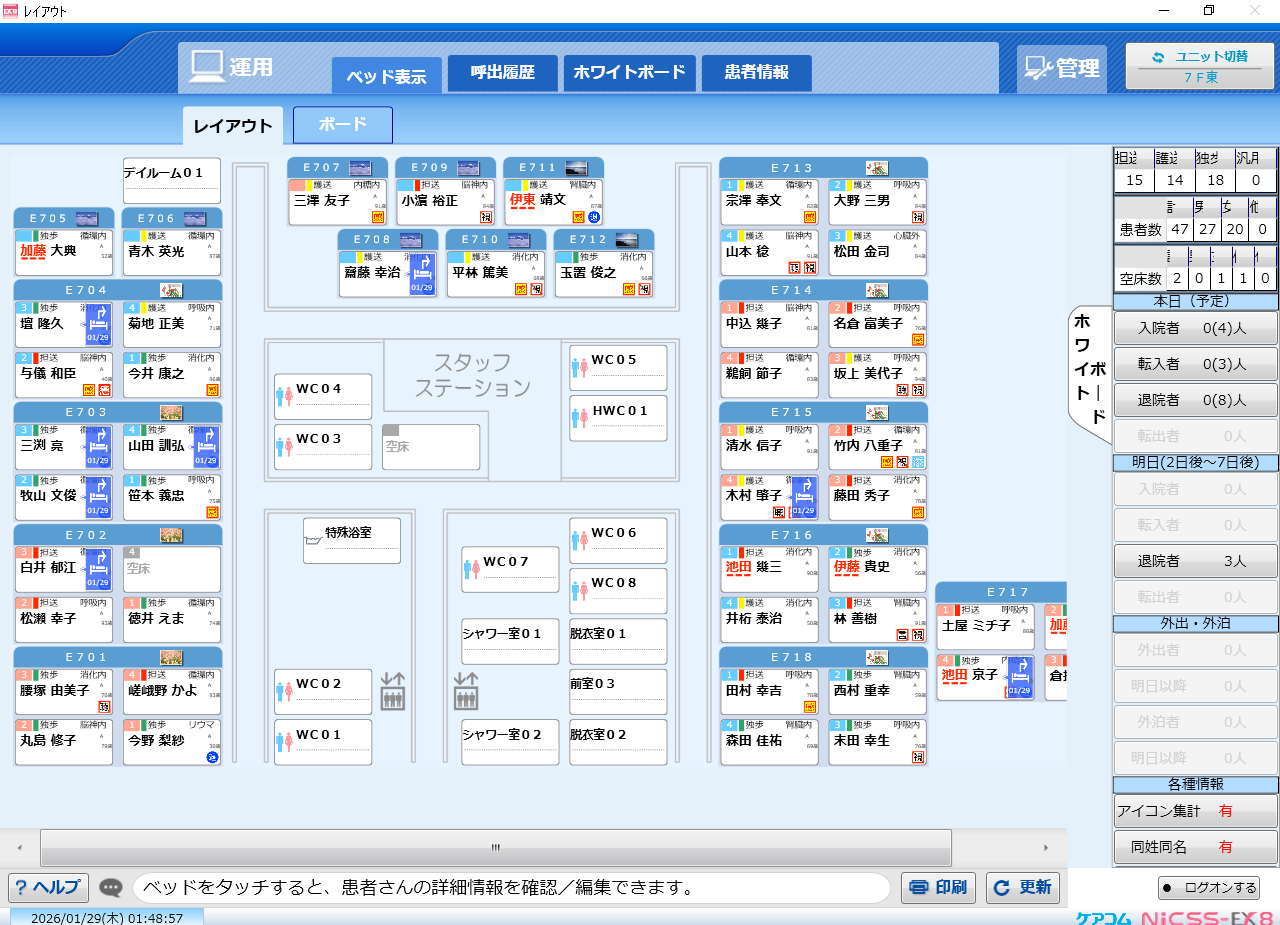
Task: Click the 視 icon on 大野 三男 card
Action: point(918,216)
